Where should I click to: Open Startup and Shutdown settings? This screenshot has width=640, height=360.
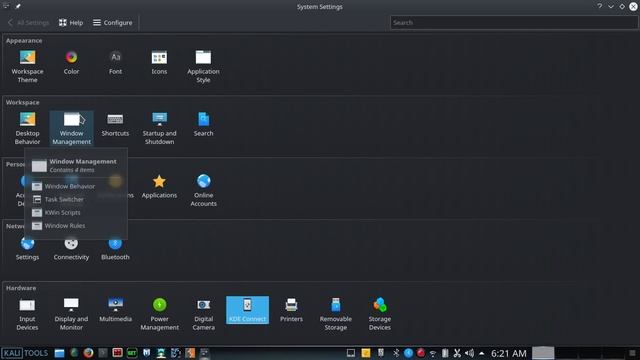(160, 129)
